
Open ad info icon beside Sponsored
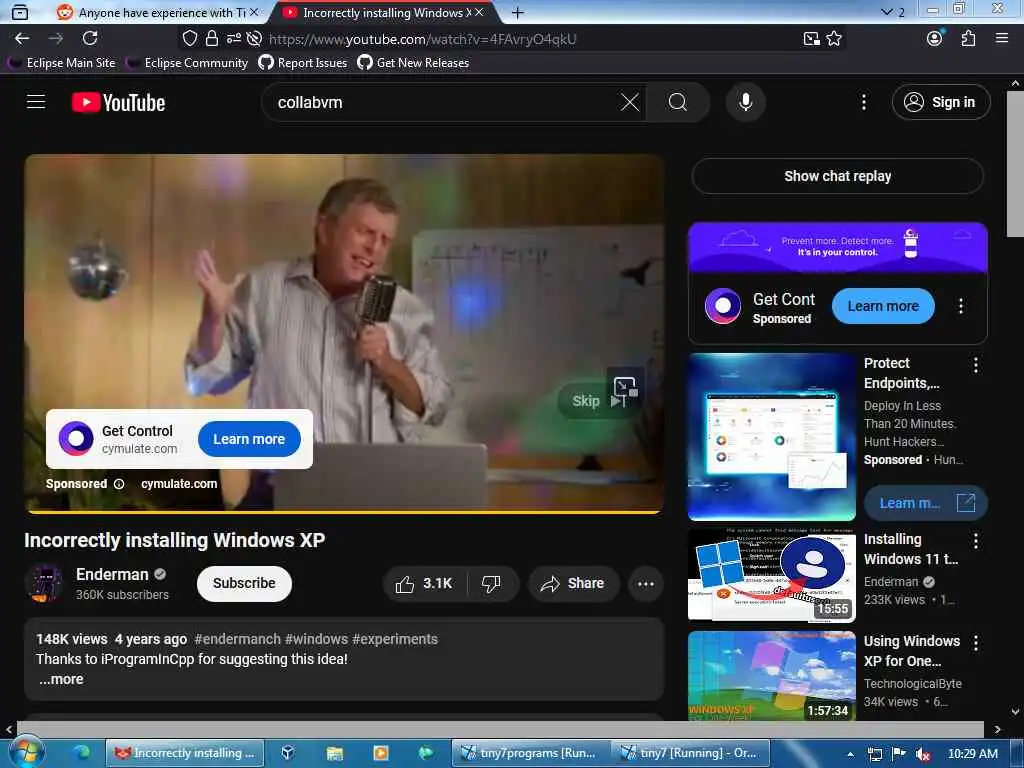tap(119, 484)
